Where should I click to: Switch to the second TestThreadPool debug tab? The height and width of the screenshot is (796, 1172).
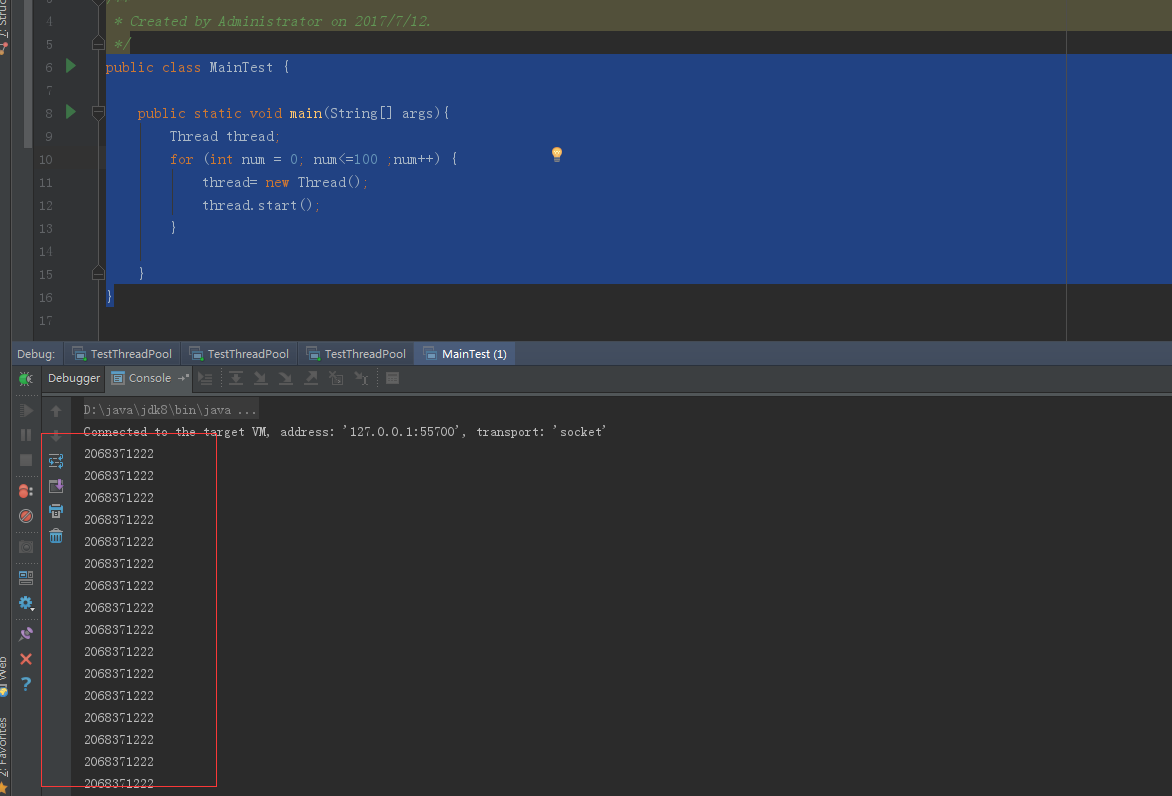coord(240,354)
